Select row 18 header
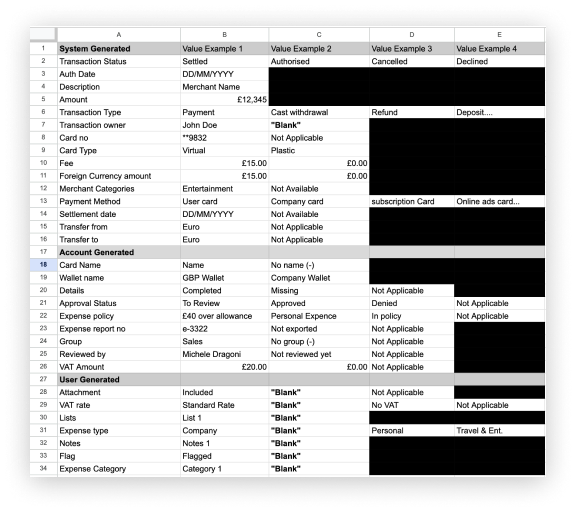 [43, 265]
